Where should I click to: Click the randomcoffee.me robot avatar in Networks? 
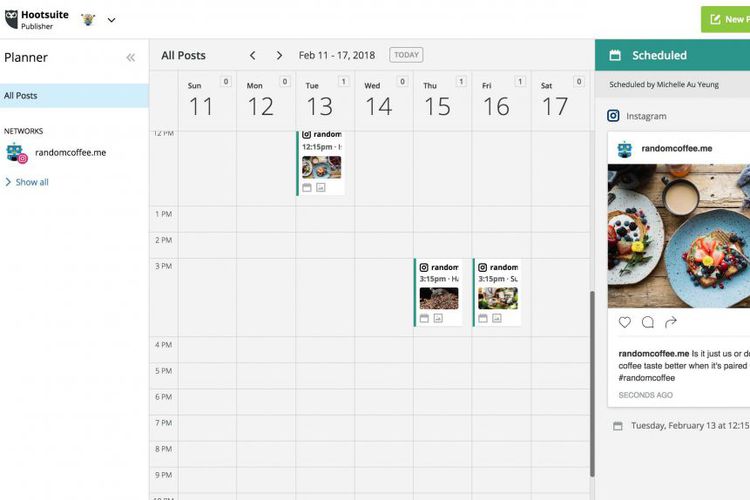(x=16, y=153)
